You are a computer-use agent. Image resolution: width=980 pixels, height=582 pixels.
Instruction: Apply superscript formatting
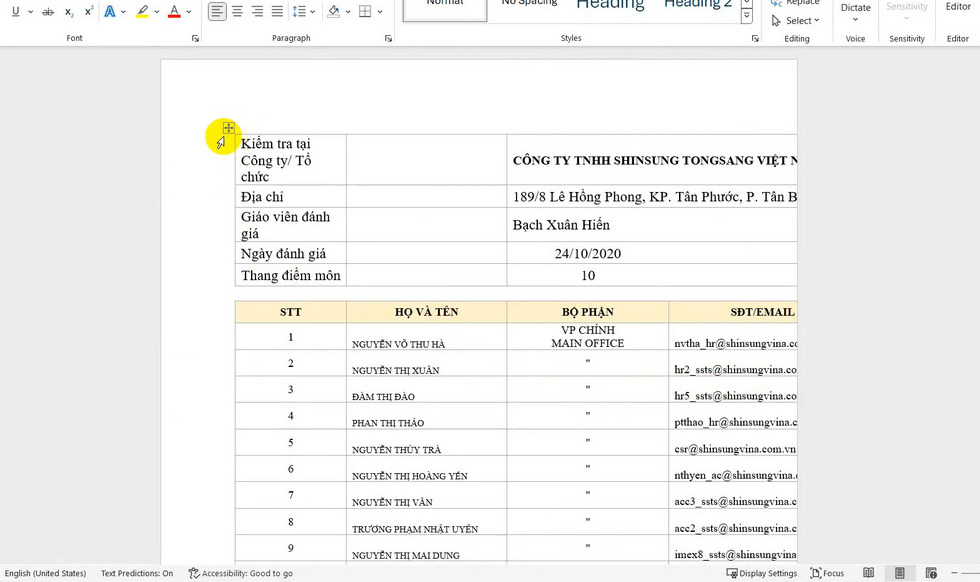89,12
